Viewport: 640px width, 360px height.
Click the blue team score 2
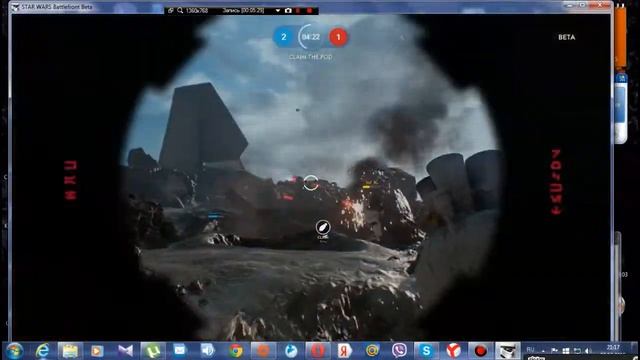[284, 37]
